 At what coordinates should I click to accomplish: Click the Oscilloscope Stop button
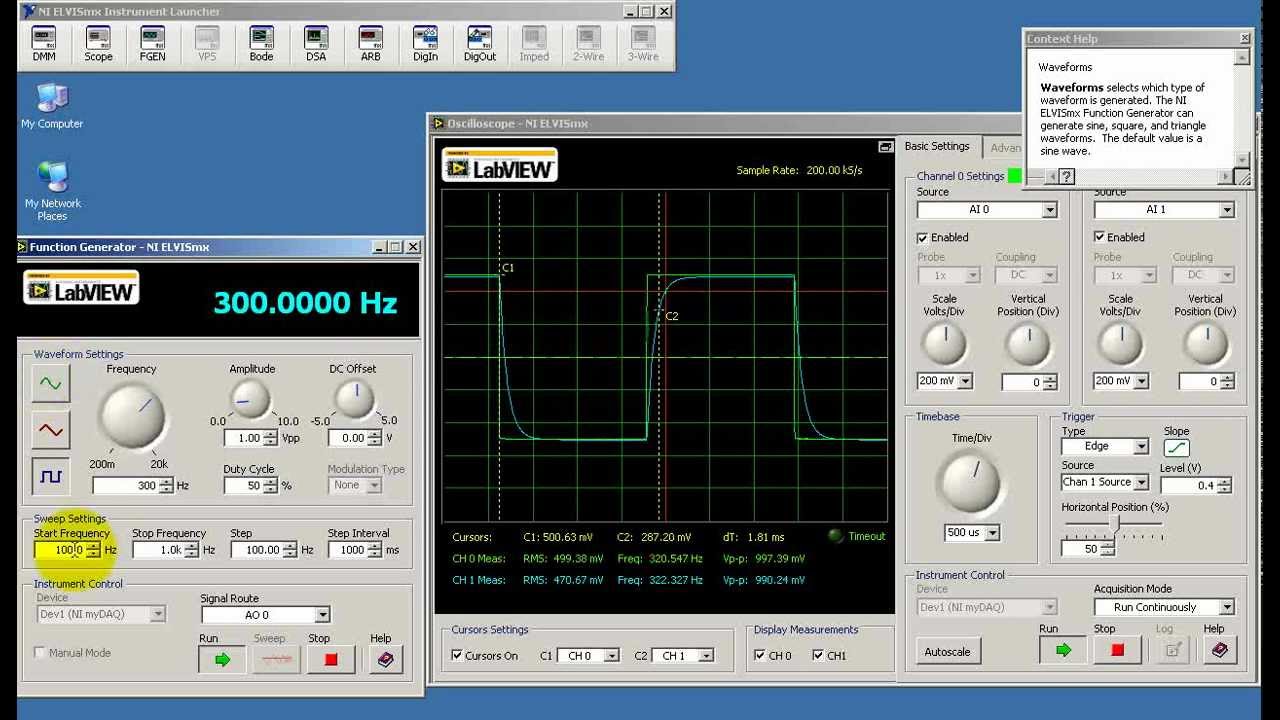1117,650
